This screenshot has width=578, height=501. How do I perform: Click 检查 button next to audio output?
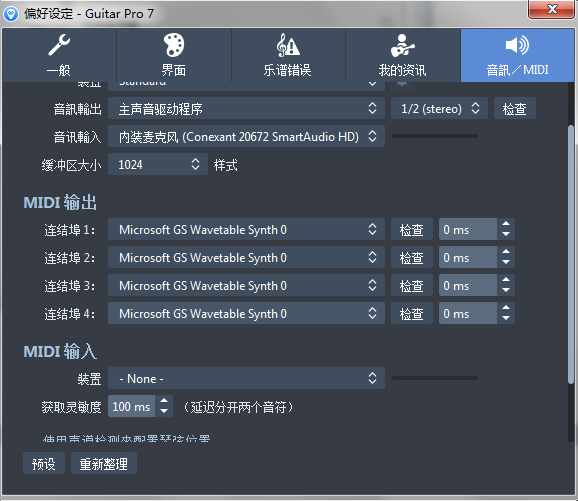(x=515, y=108)
